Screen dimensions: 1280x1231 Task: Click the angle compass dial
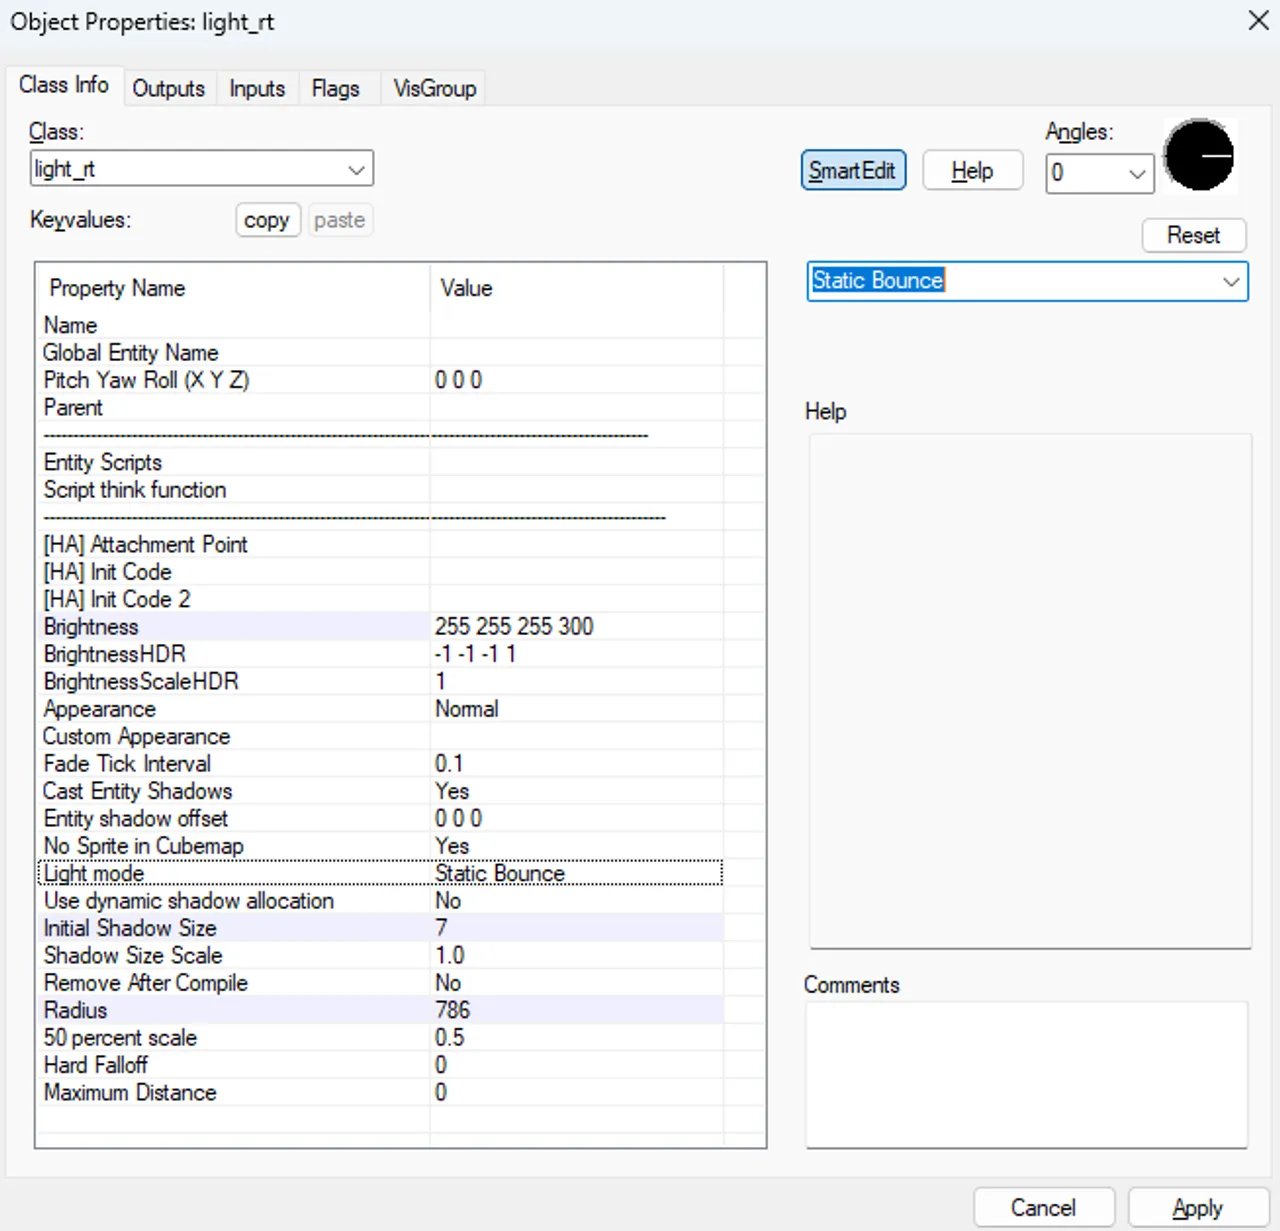(x=1199, y=156)
